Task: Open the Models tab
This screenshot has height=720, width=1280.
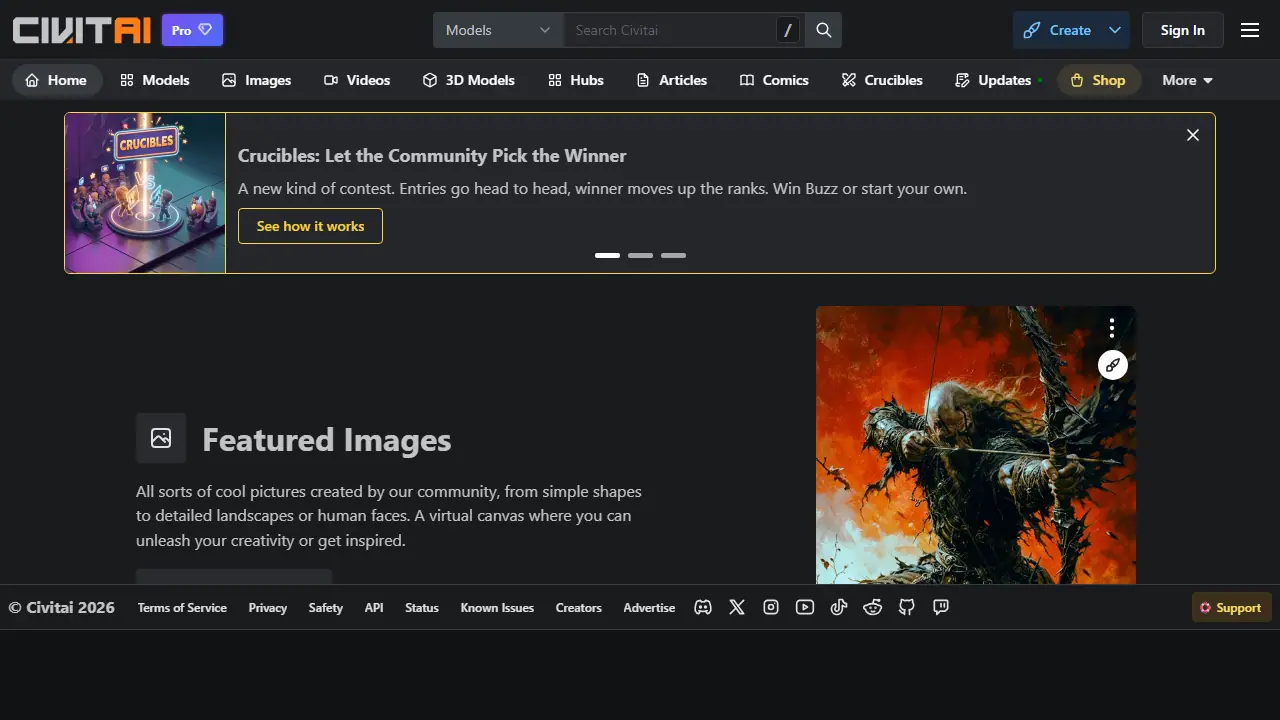Action: [155, 80]
